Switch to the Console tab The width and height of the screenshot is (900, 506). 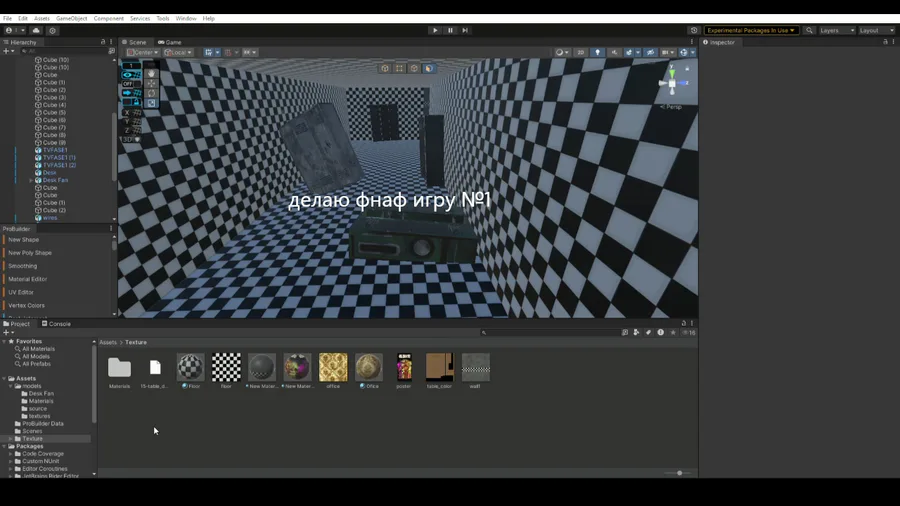tap(56, 324)
